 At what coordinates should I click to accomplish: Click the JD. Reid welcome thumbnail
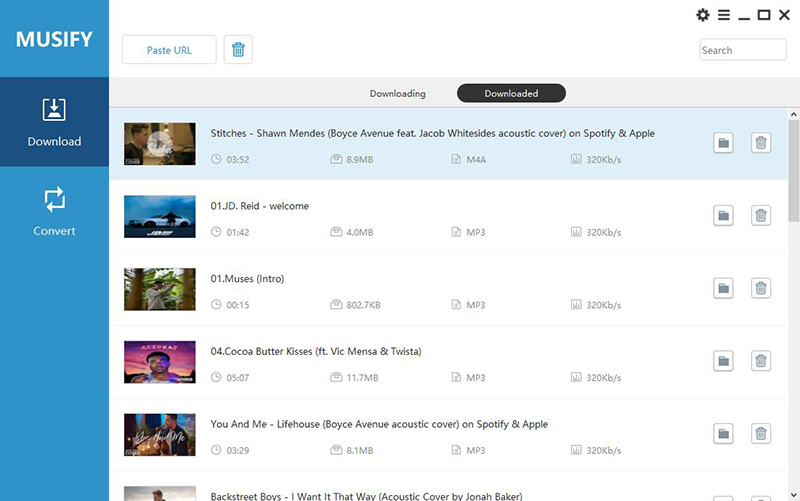coord(160,216)
